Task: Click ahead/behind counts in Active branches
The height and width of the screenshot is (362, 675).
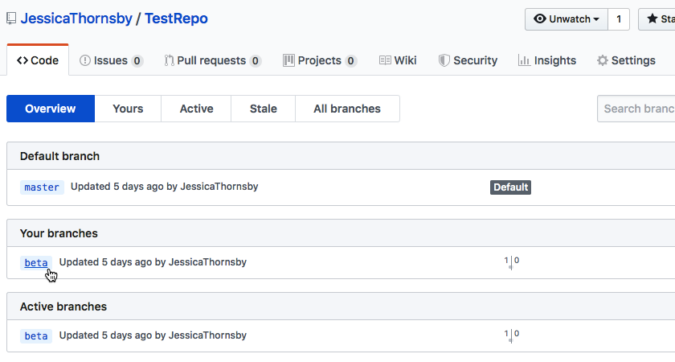Action: click(511, 335)
